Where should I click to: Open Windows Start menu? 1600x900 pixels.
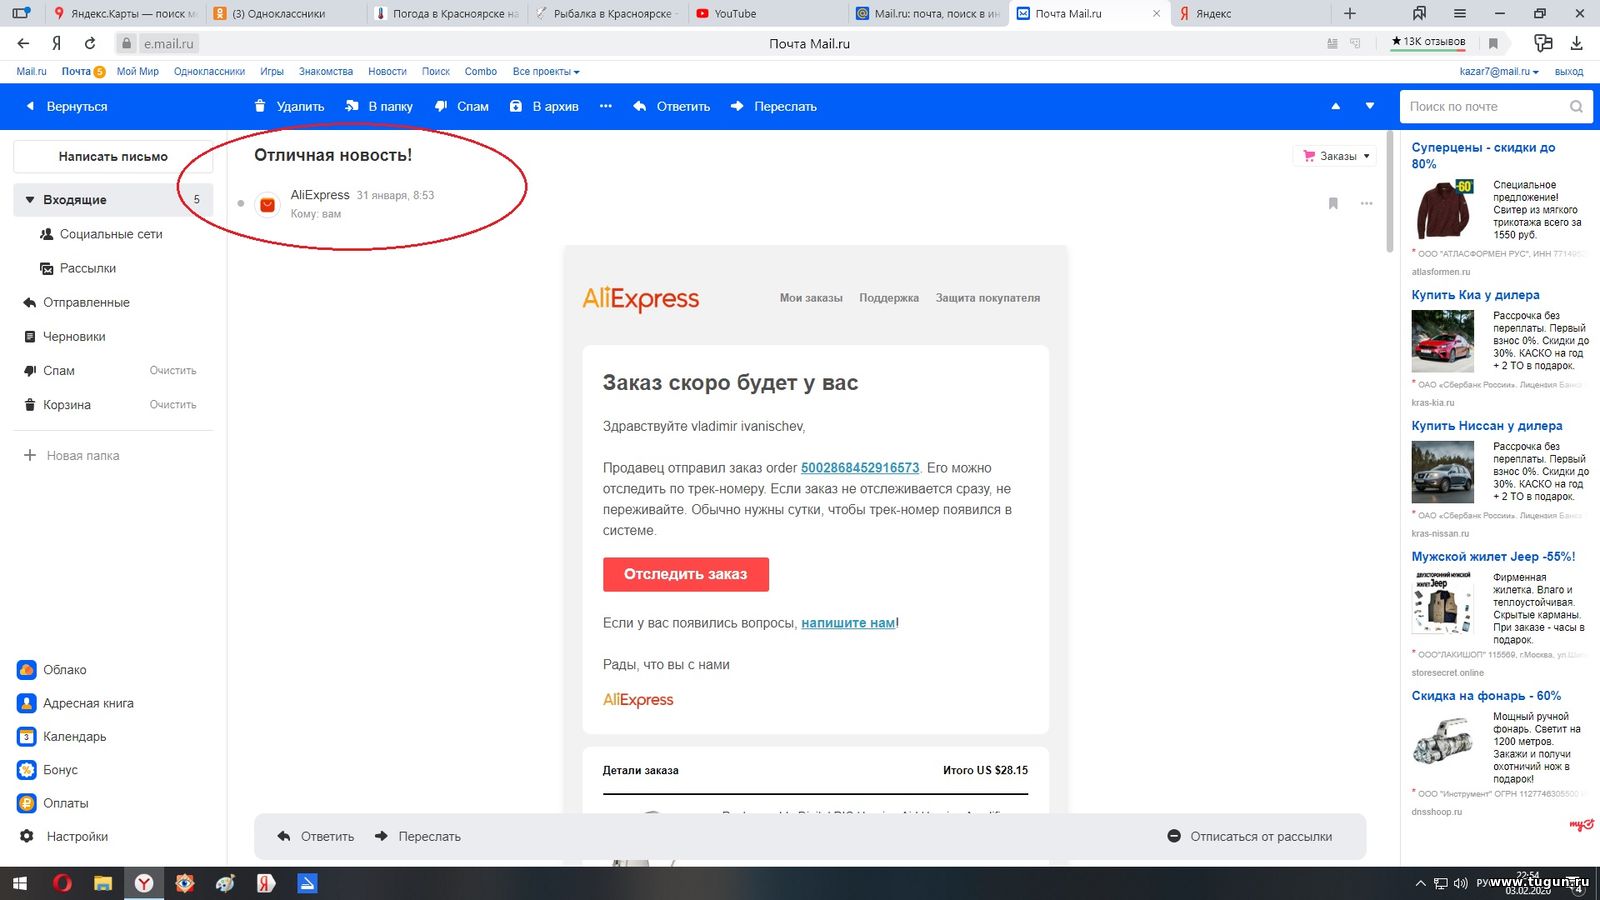(20, 883)
